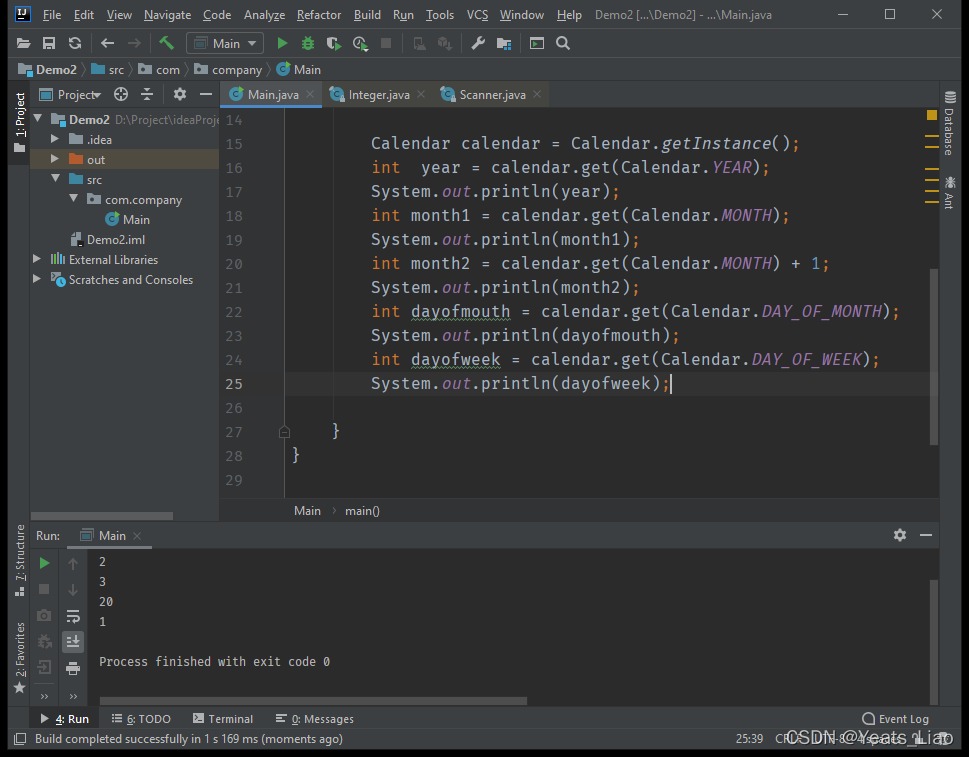Click the Save All disk icon
Image resolution: width=969 pixels, height=757 pixels.
click(49, 43)
